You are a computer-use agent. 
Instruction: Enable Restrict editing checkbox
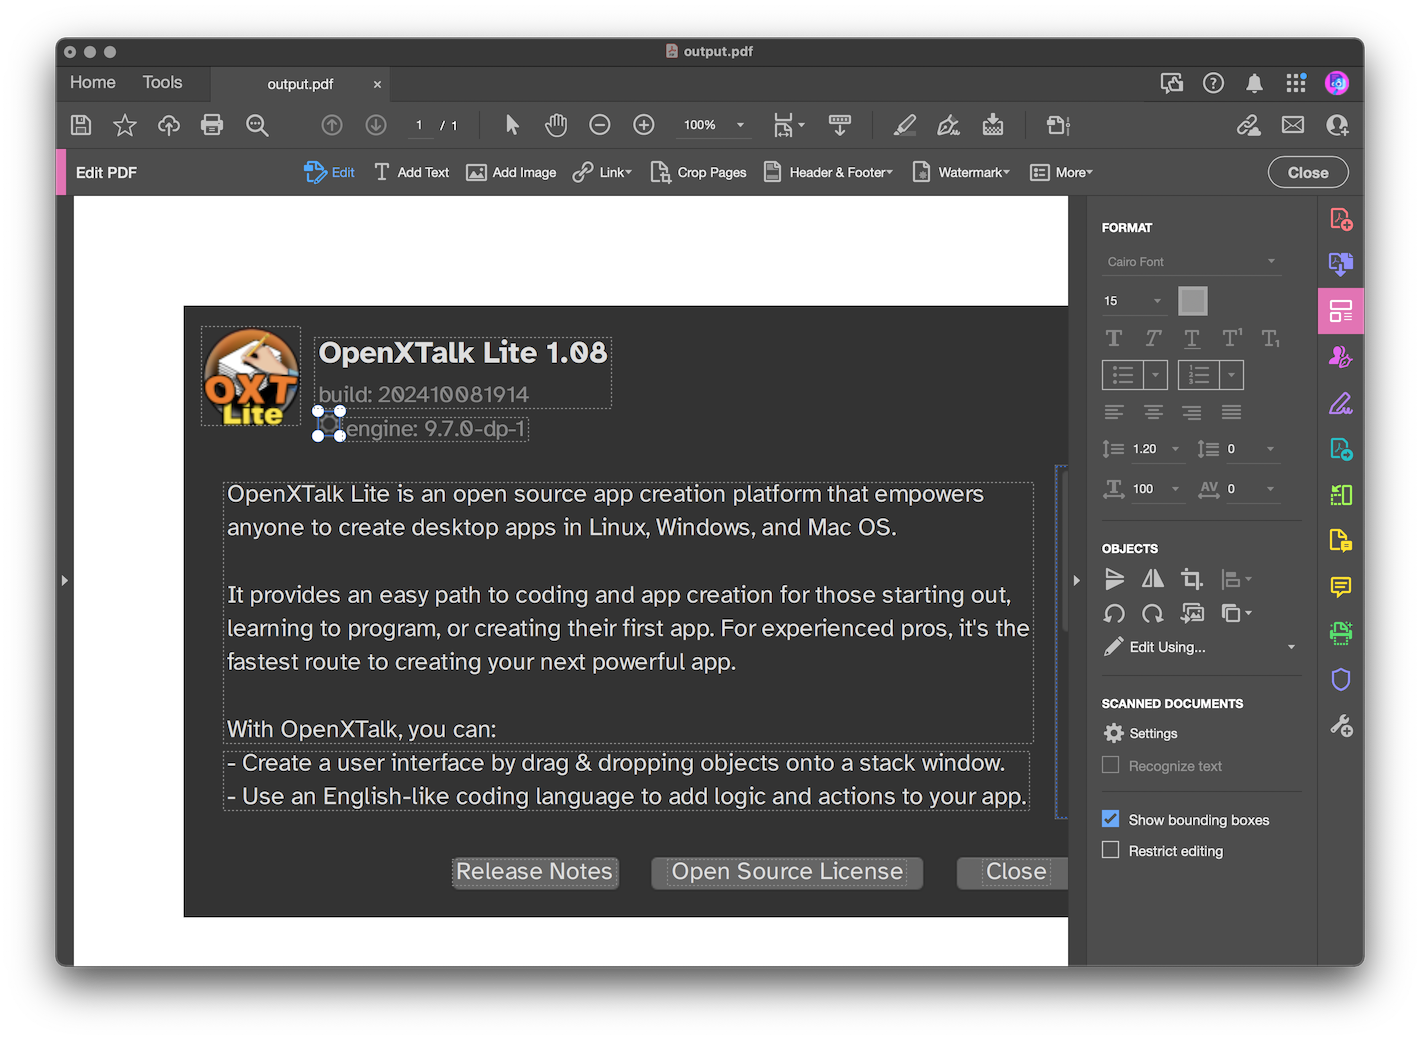click(x=1110, y=850)
